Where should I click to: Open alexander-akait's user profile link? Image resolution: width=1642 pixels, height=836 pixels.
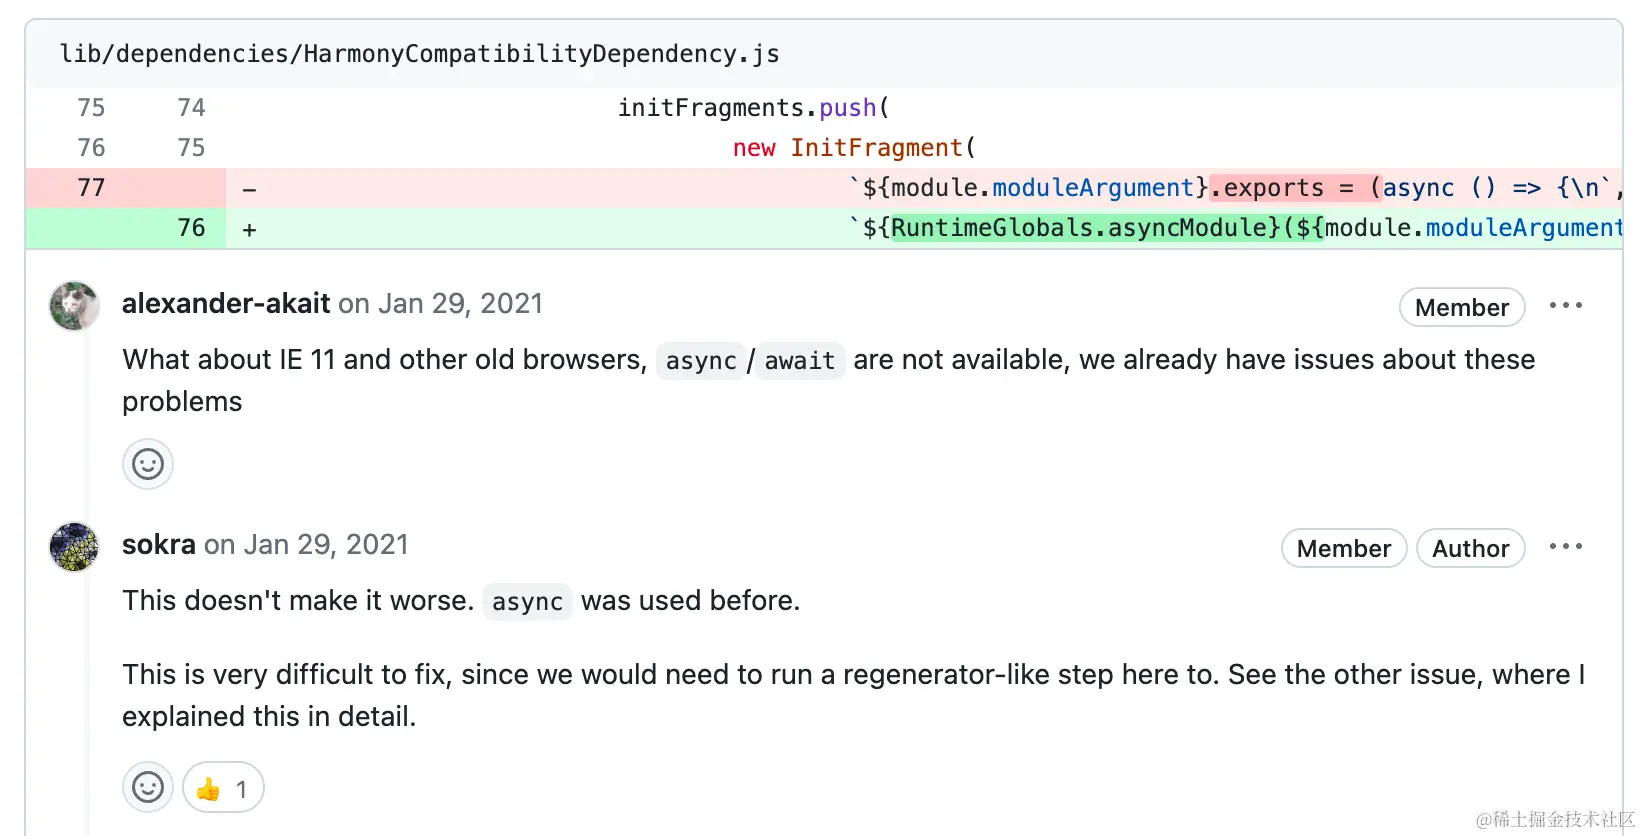[226, 304]
